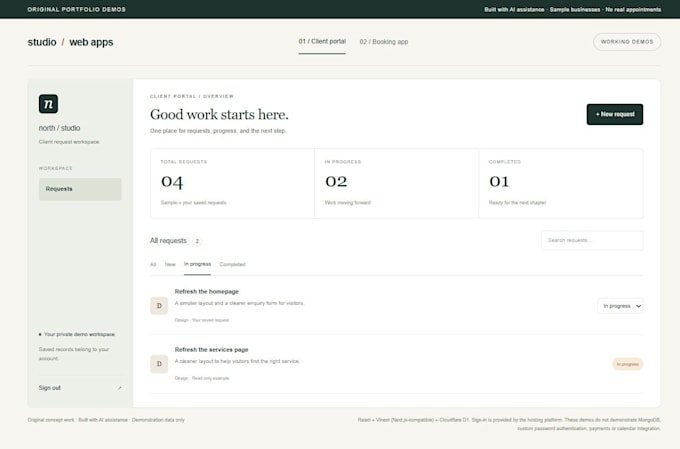
Task: Click the studio / web apps site title
Action: [70, 42]
